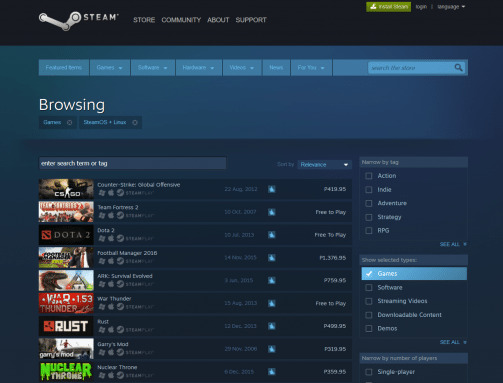
Task: Click Windows platform icon for Football Manager 2016
Action: click(x=102, y=261)
